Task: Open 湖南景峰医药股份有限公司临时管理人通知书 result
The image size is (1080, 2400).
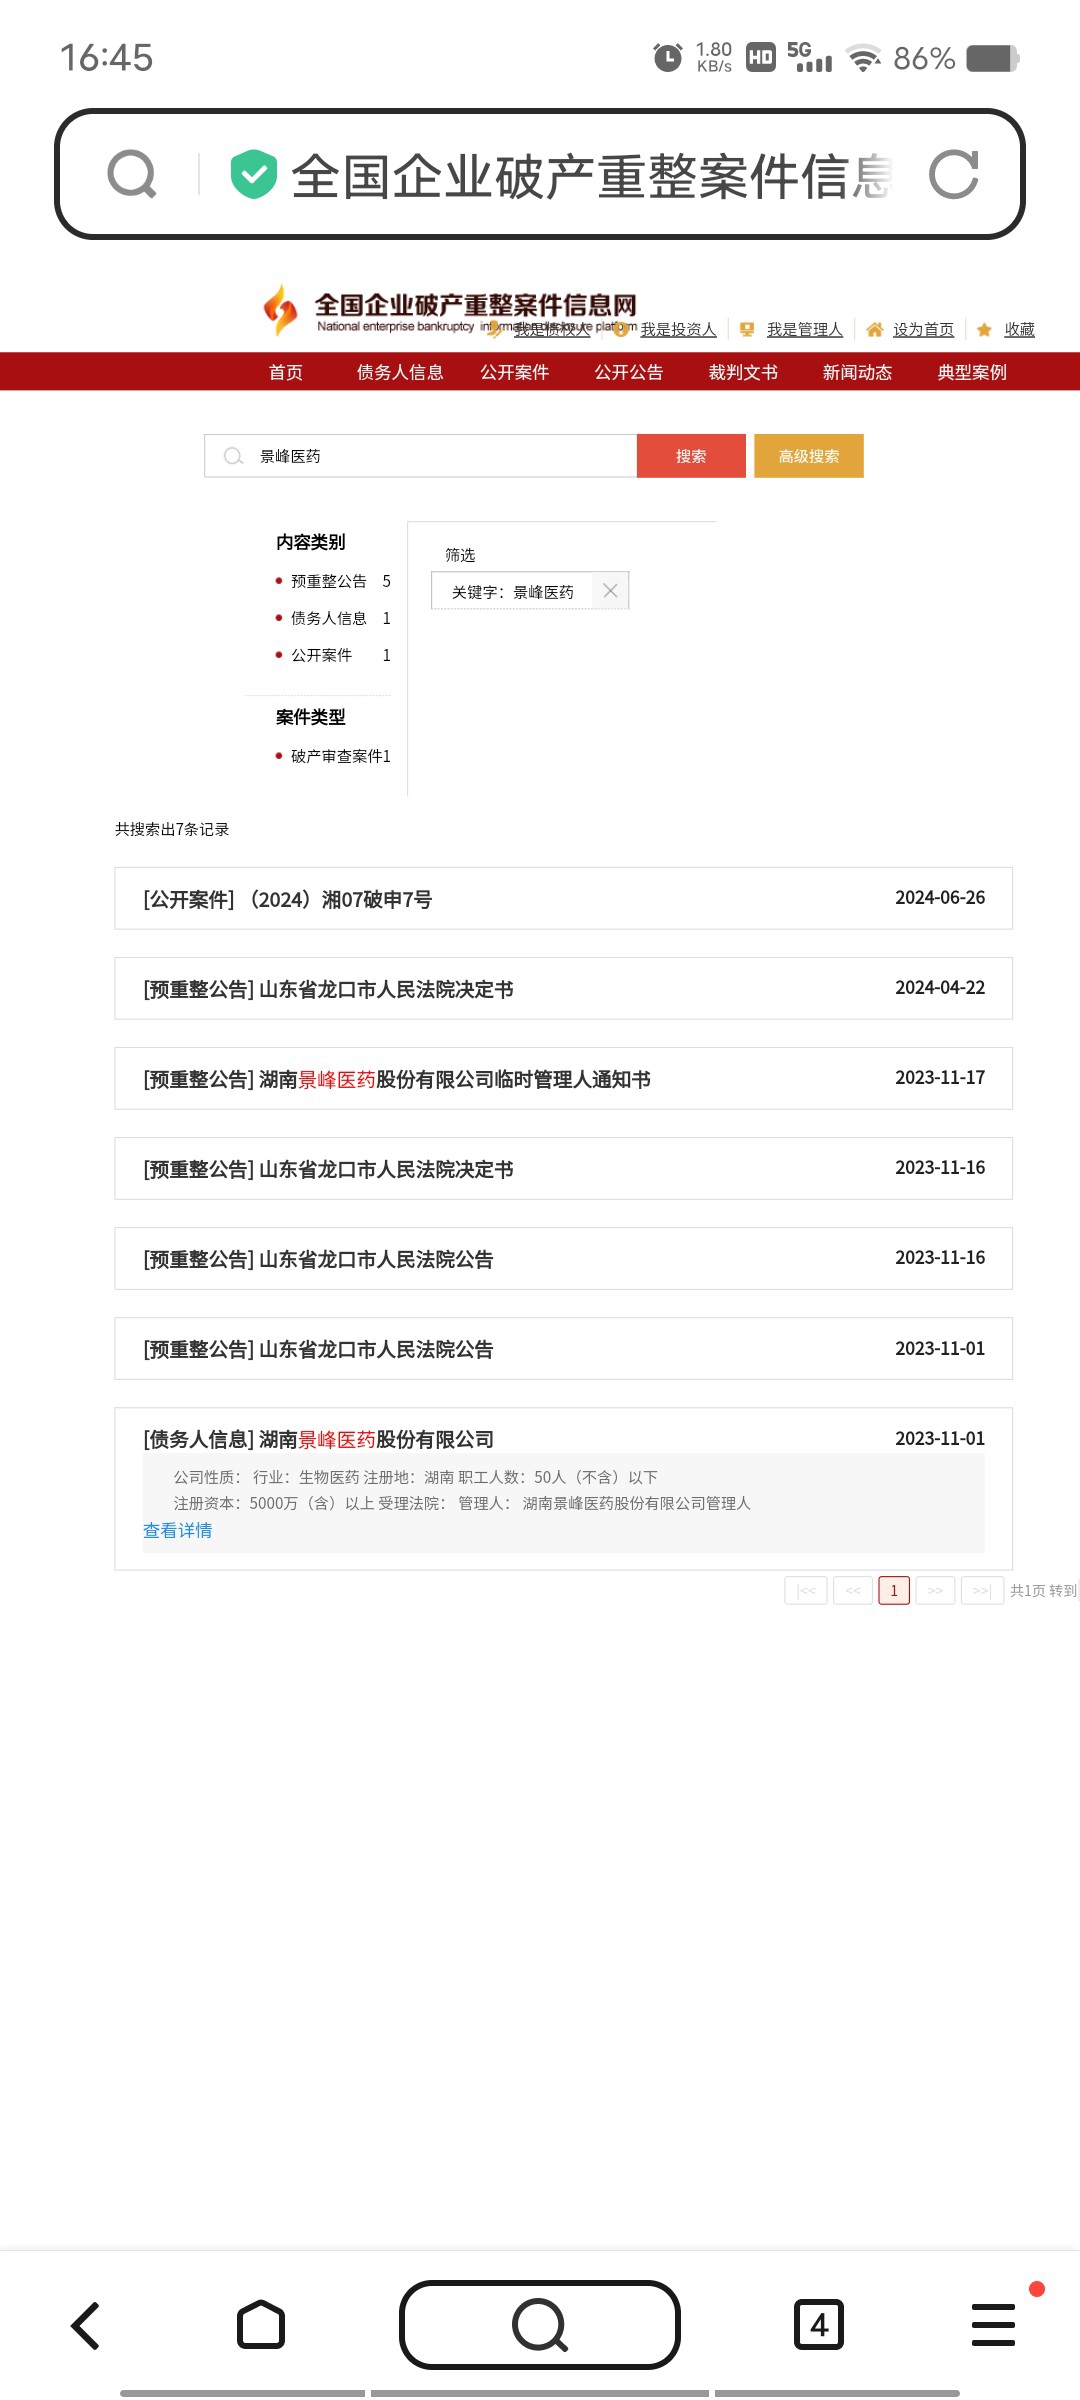Action: [564, 1078]
